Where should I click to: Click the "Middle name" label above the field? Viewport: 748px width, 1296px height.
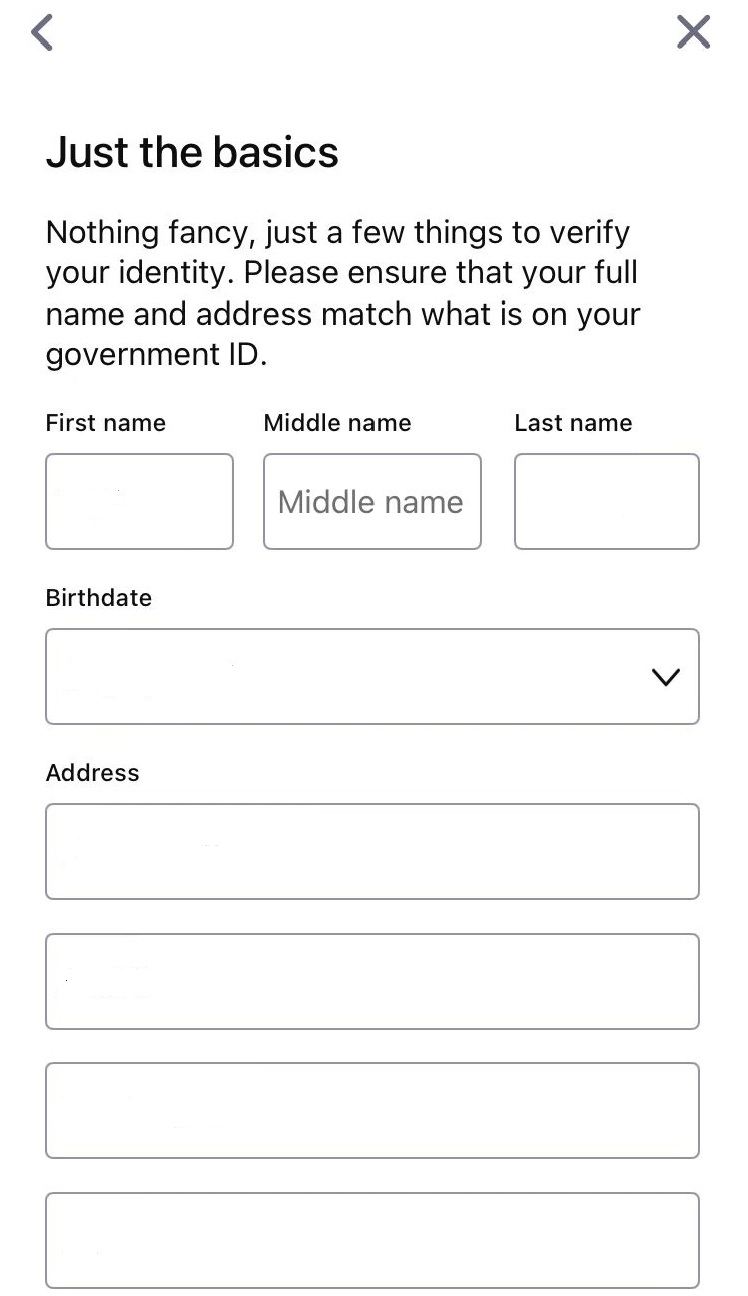[337, 423]
